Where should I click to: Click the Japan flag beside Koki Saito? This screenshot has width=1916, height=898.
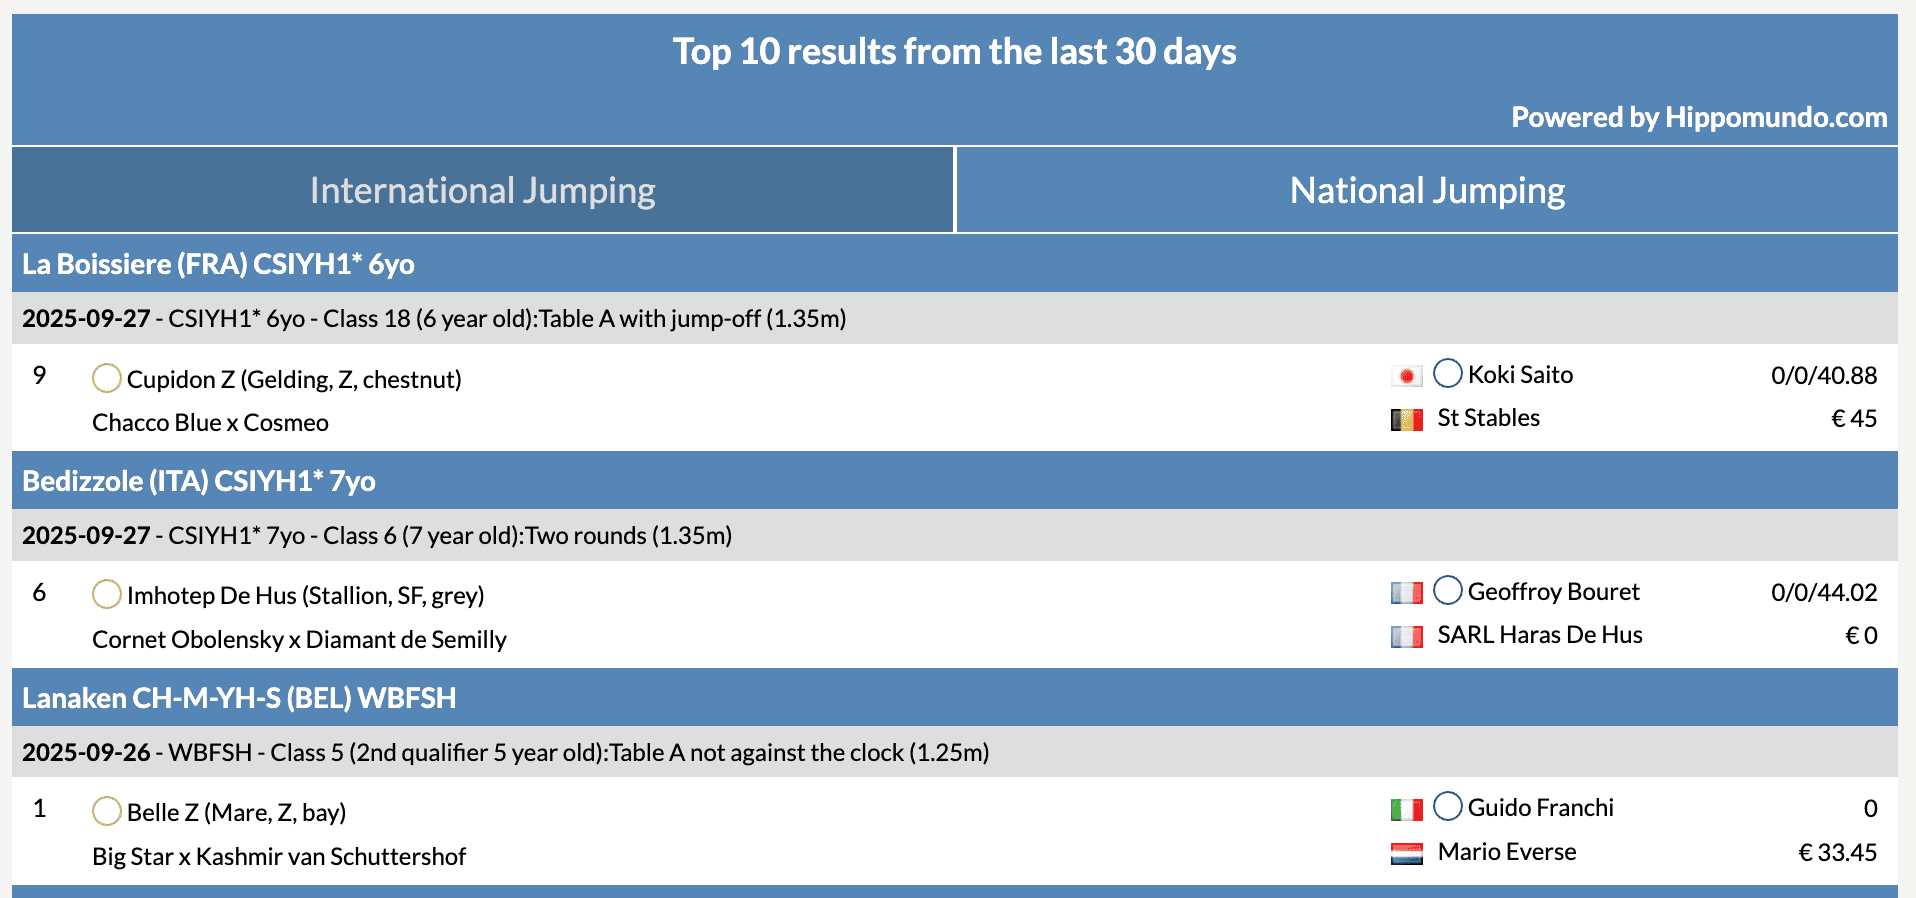click(x=1406, y=376)
